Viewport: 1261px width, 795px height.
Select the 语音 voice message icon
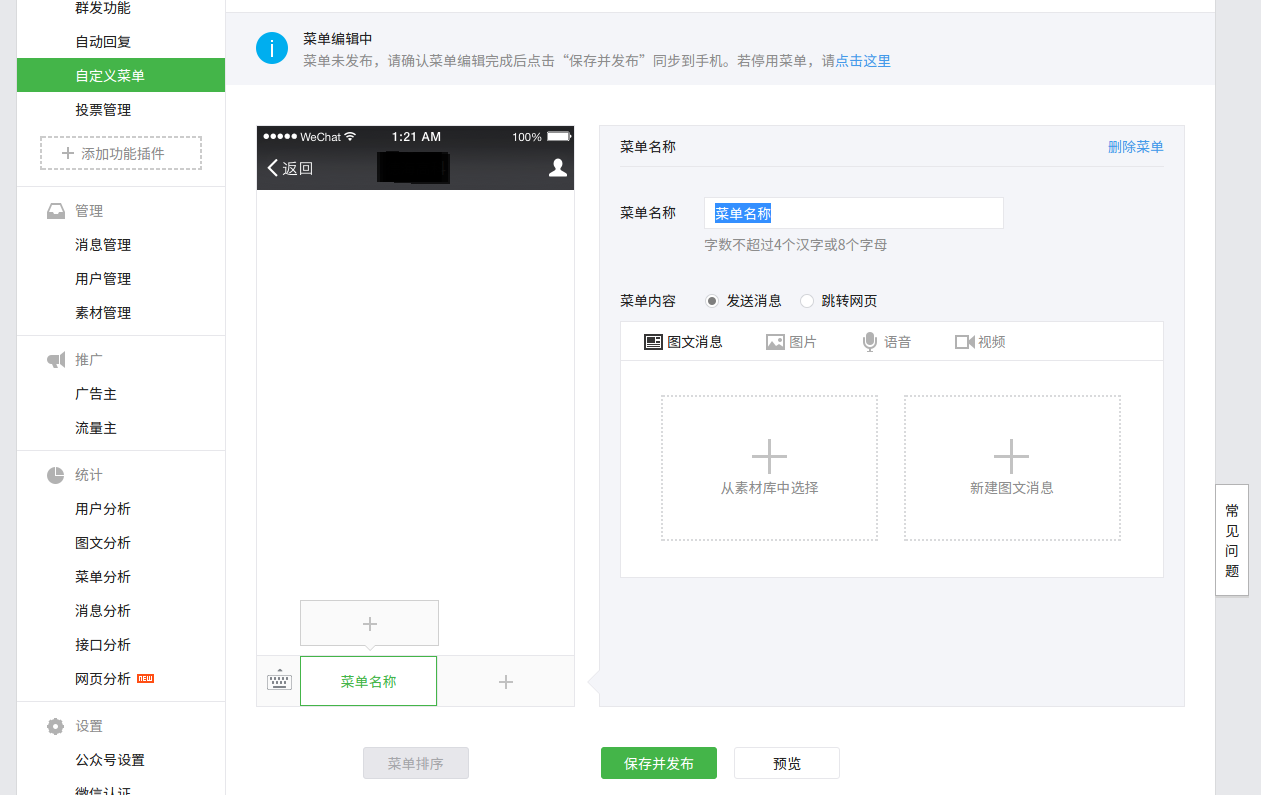tap(869, 341)
